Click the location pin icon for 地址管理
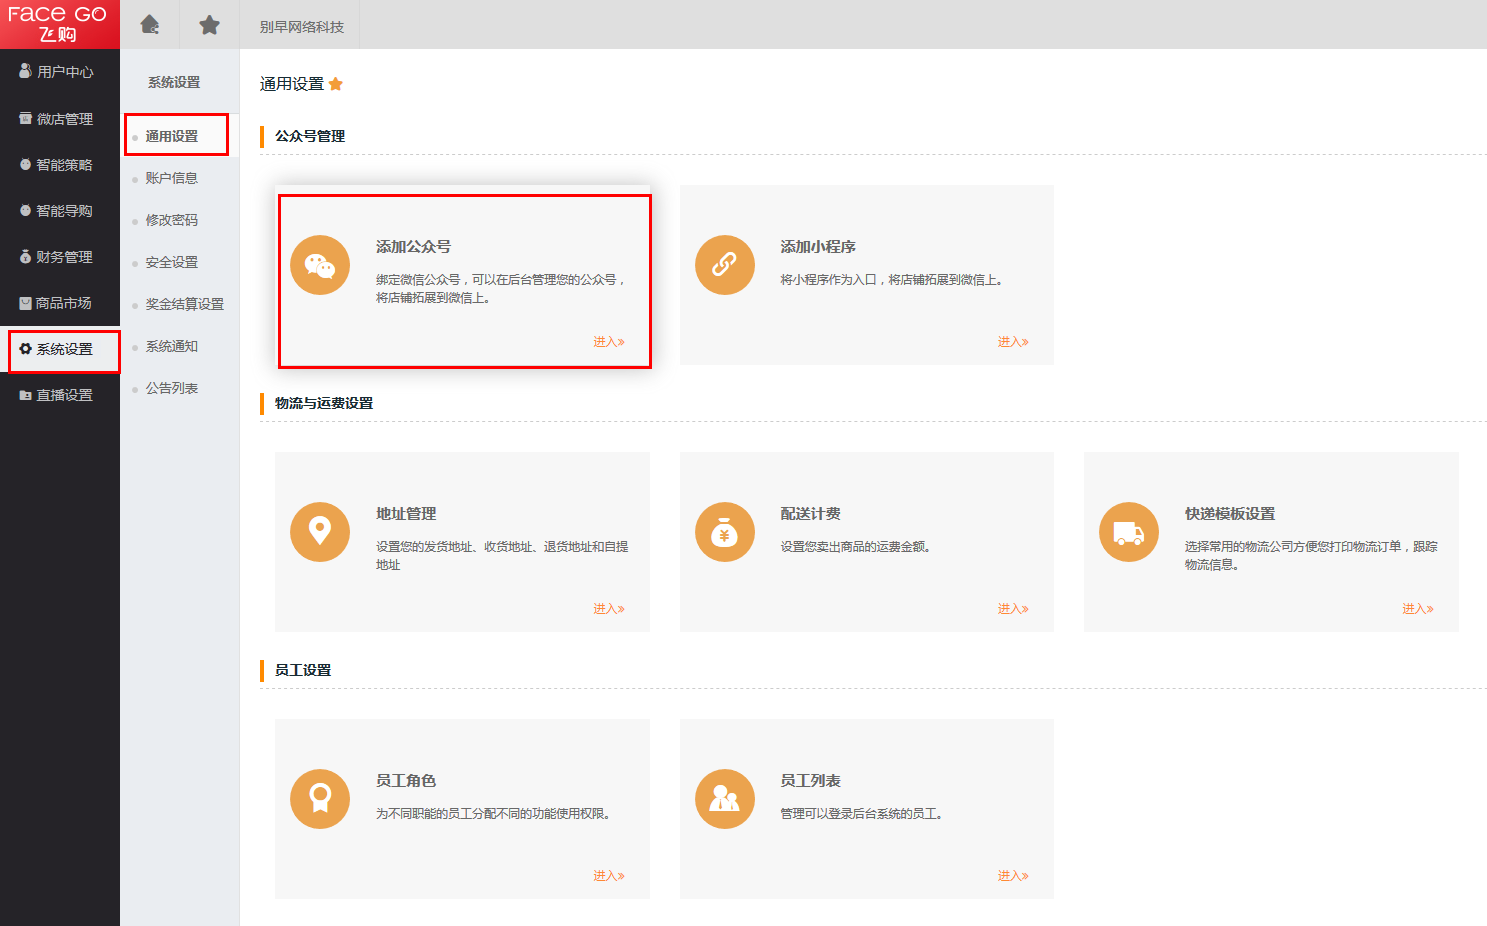Viewport: 1487px width, 926px height. pos(320,532)
